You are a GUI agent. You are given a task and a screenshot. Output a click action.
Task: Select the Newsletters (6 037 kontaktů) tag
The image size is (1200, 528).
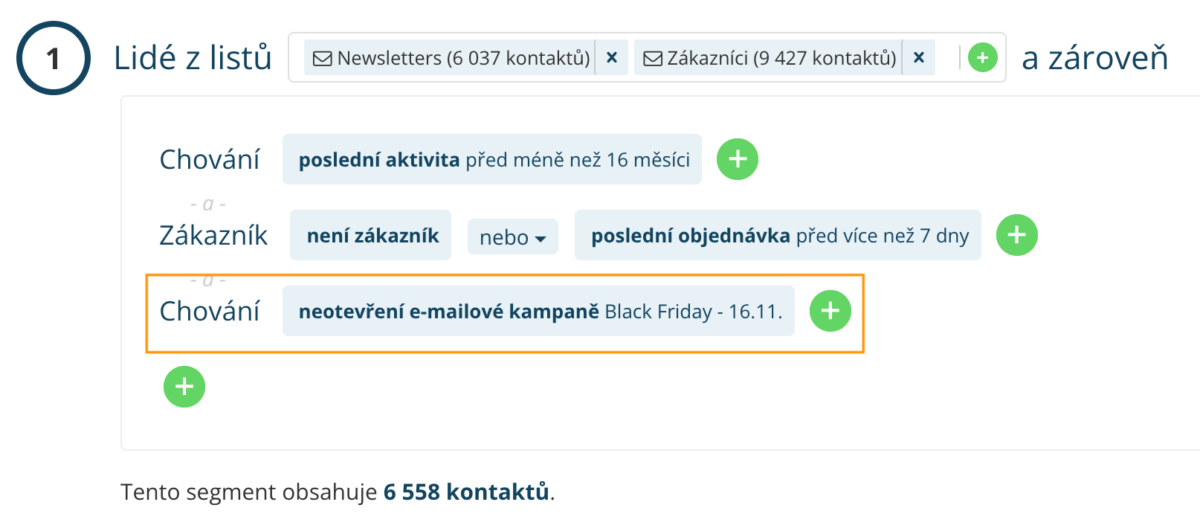click(x=462, y=58)
